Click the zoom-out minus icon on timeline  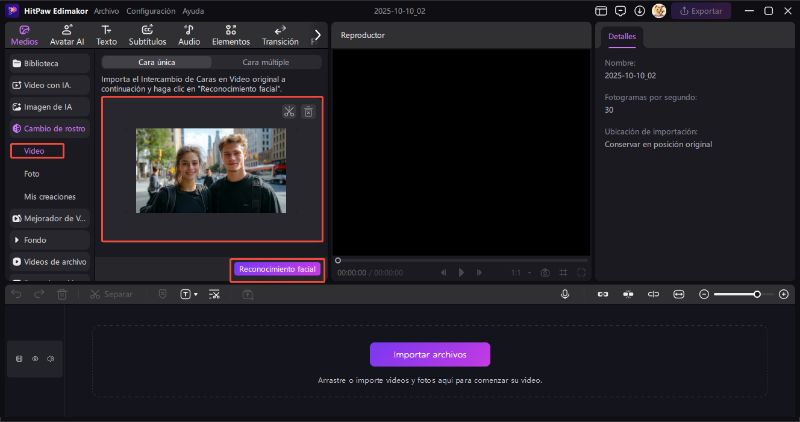click(704, 294)
